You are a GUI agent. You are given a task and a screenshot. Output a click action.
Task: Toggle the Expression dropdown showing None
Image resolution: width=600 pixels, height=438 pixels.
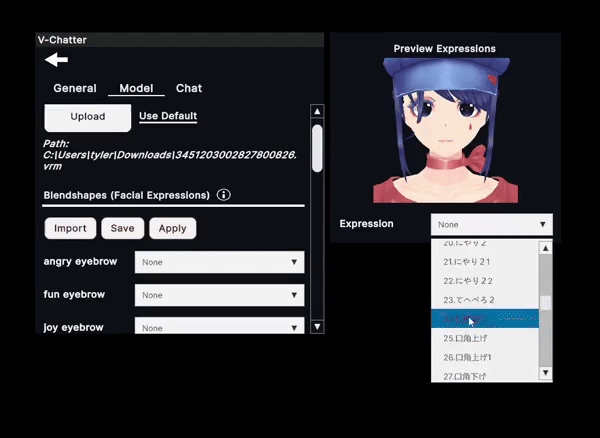491,224
